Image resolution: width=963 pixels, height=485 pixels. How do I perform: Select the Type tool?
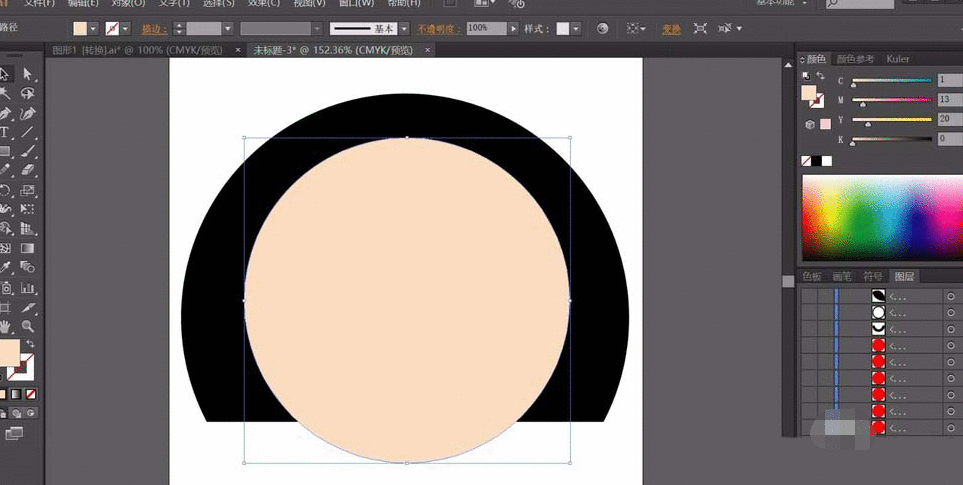(5, 132)
